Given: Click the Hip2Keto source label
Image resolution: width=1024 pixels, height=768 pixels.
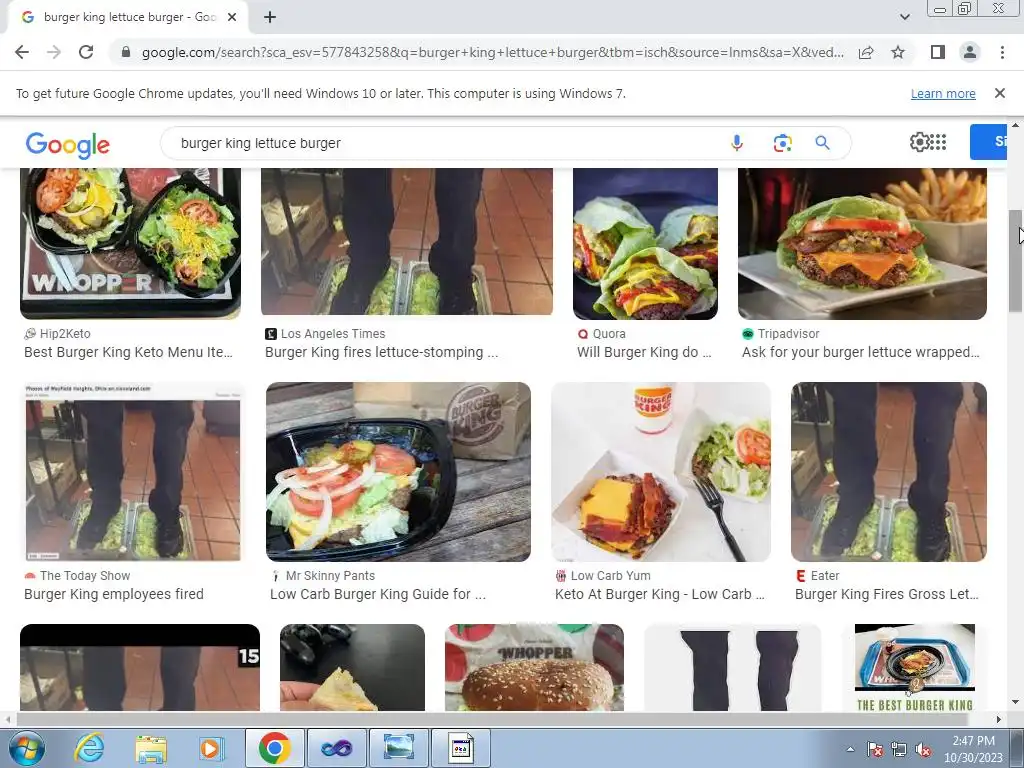Looking at the screenshot, I should pyautogui.click(x=65, y=334).
